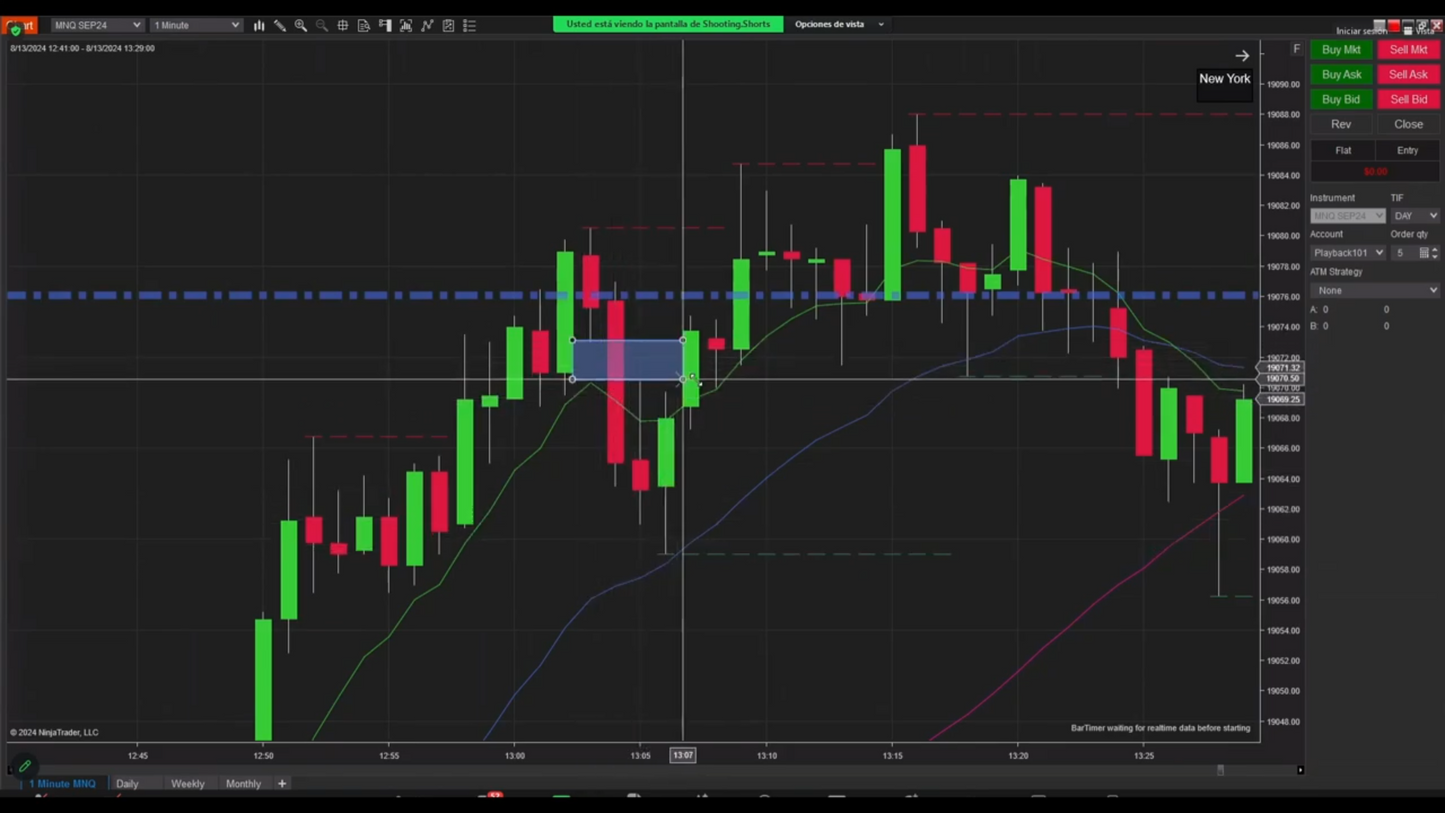Click the Sell Bid button
The height and width of the screenshot is (813, 1445).
tap(1408, 100)
